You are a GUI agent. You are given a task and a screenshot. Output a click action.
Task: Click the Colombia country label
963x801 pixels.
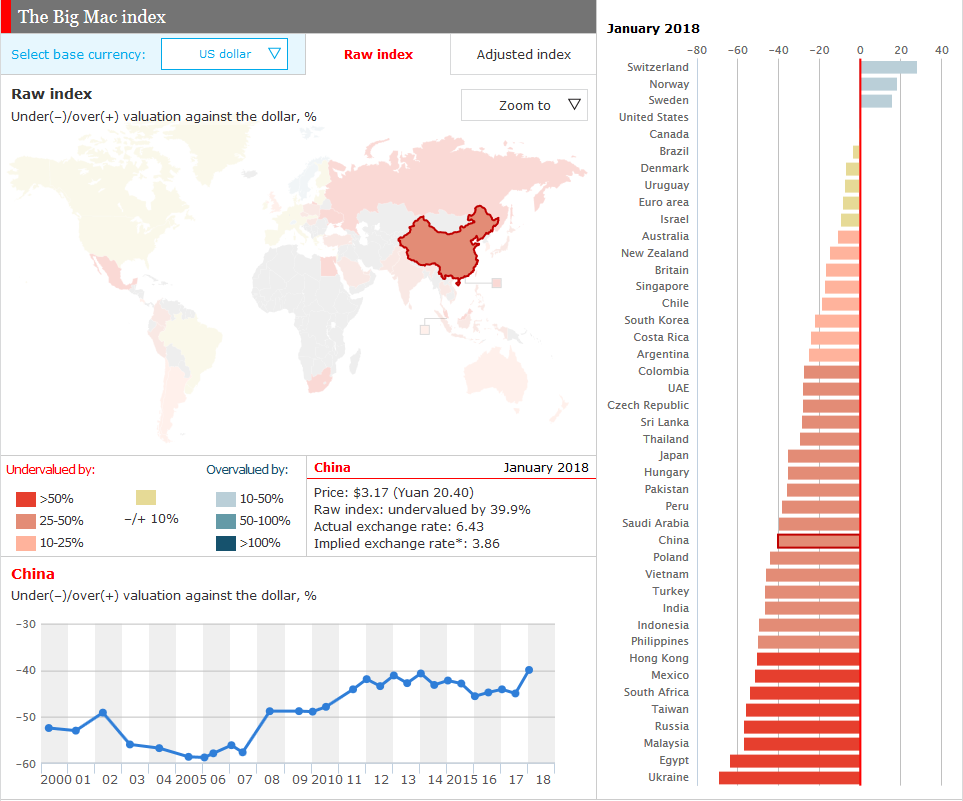pyautogui.click(x=663, y=371)
